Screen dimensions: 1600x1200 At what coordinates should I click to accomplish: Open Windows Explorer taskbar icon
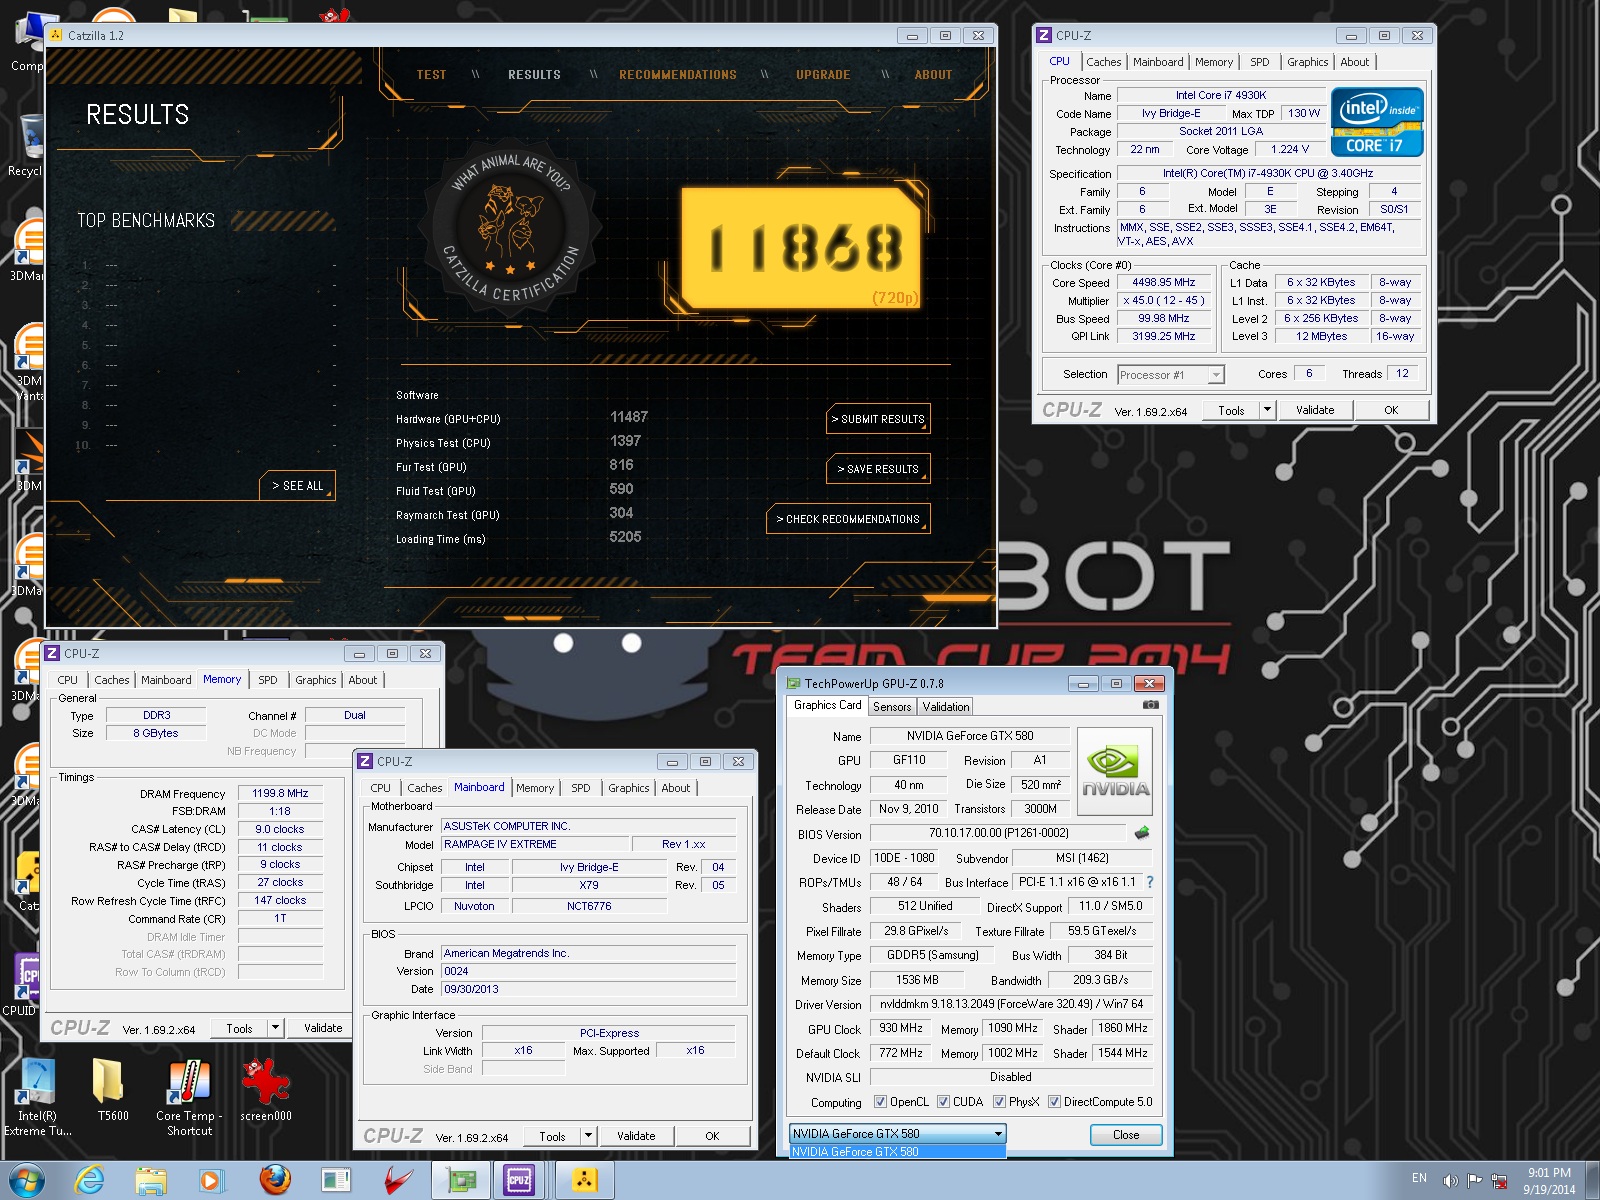tap(151, 1180)
